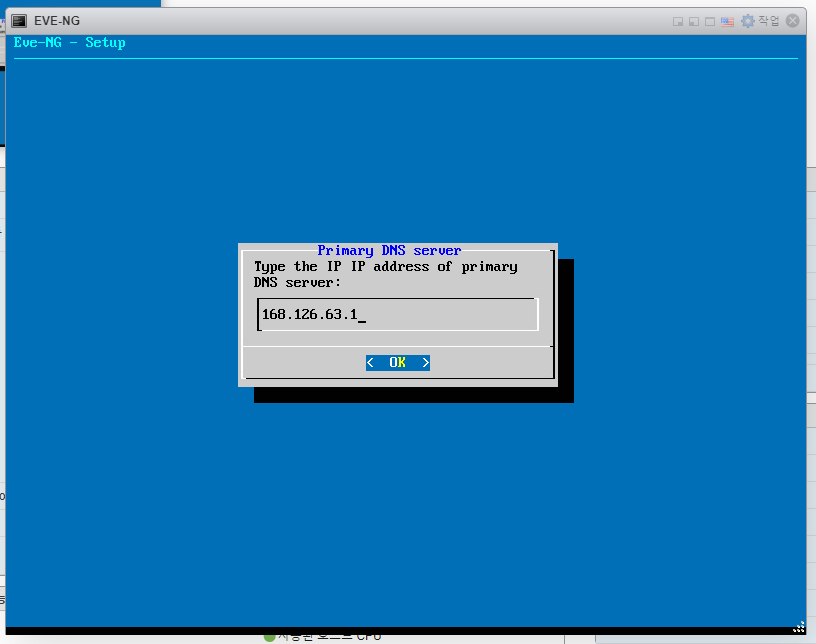
Task: Shrink console using first window-size icon
Action: [x=678, y=21]
